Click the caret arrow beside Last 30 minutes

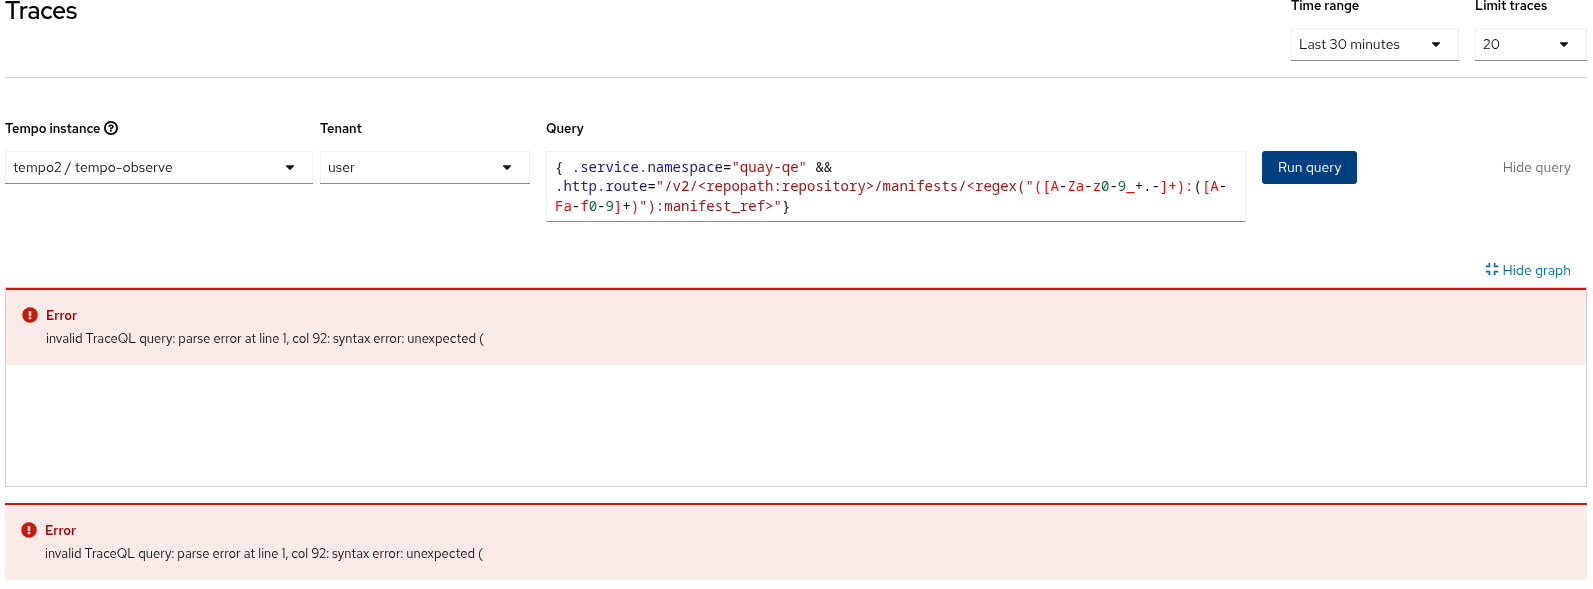point(1436,45)
